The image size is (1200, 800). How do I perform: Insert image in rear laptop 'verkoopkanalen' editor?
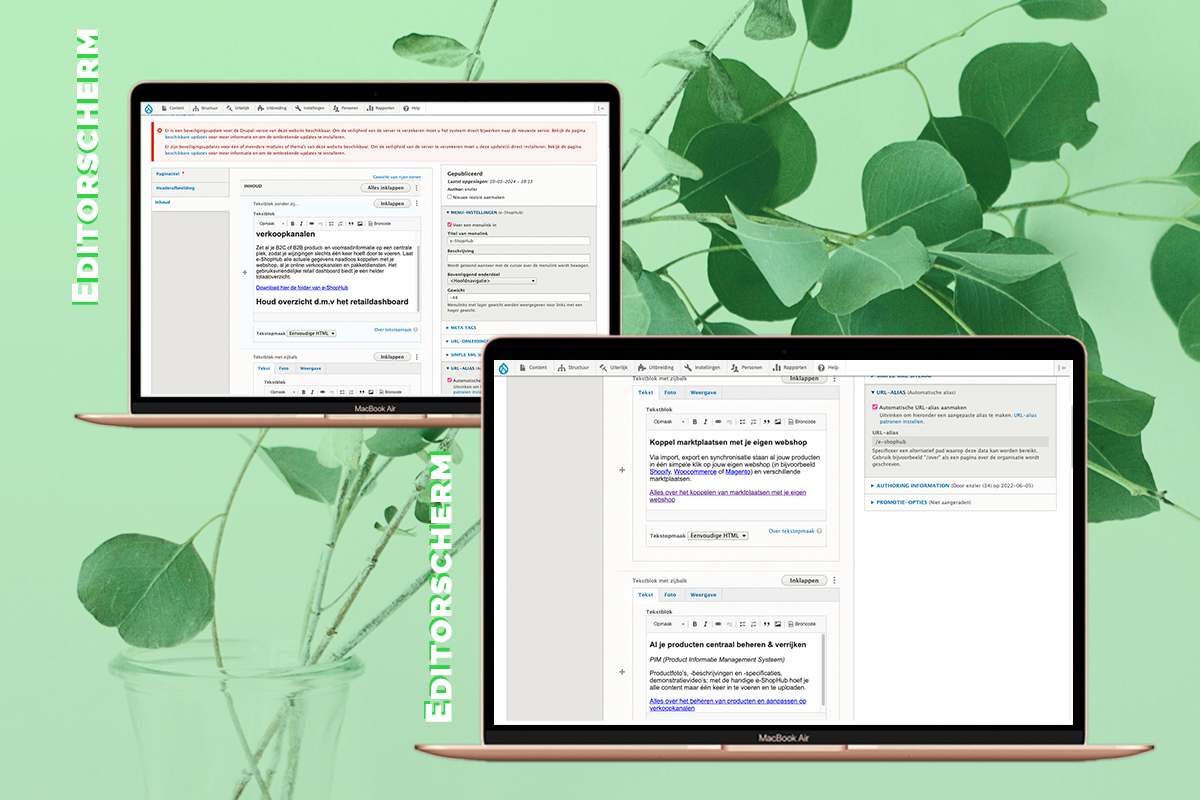[x=361, y=223]
